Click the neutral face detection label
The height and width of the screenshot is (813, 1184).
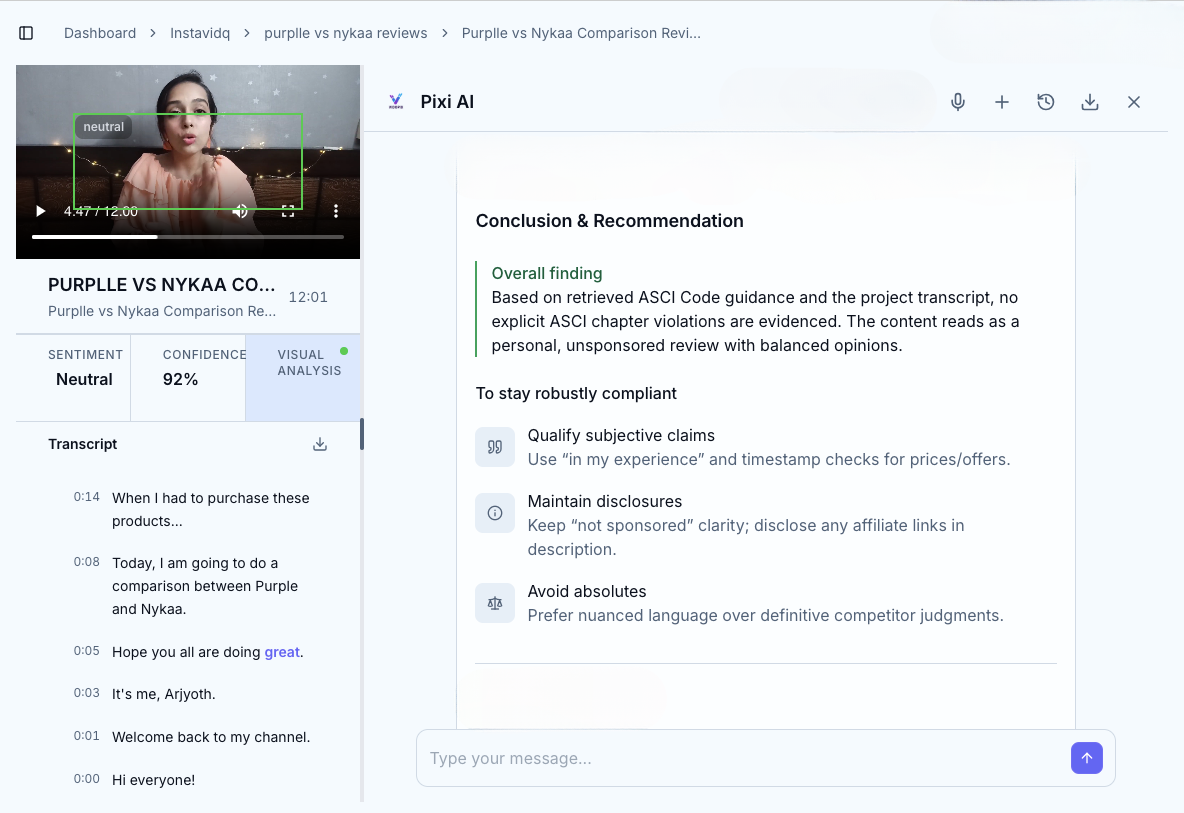(103, 127)
